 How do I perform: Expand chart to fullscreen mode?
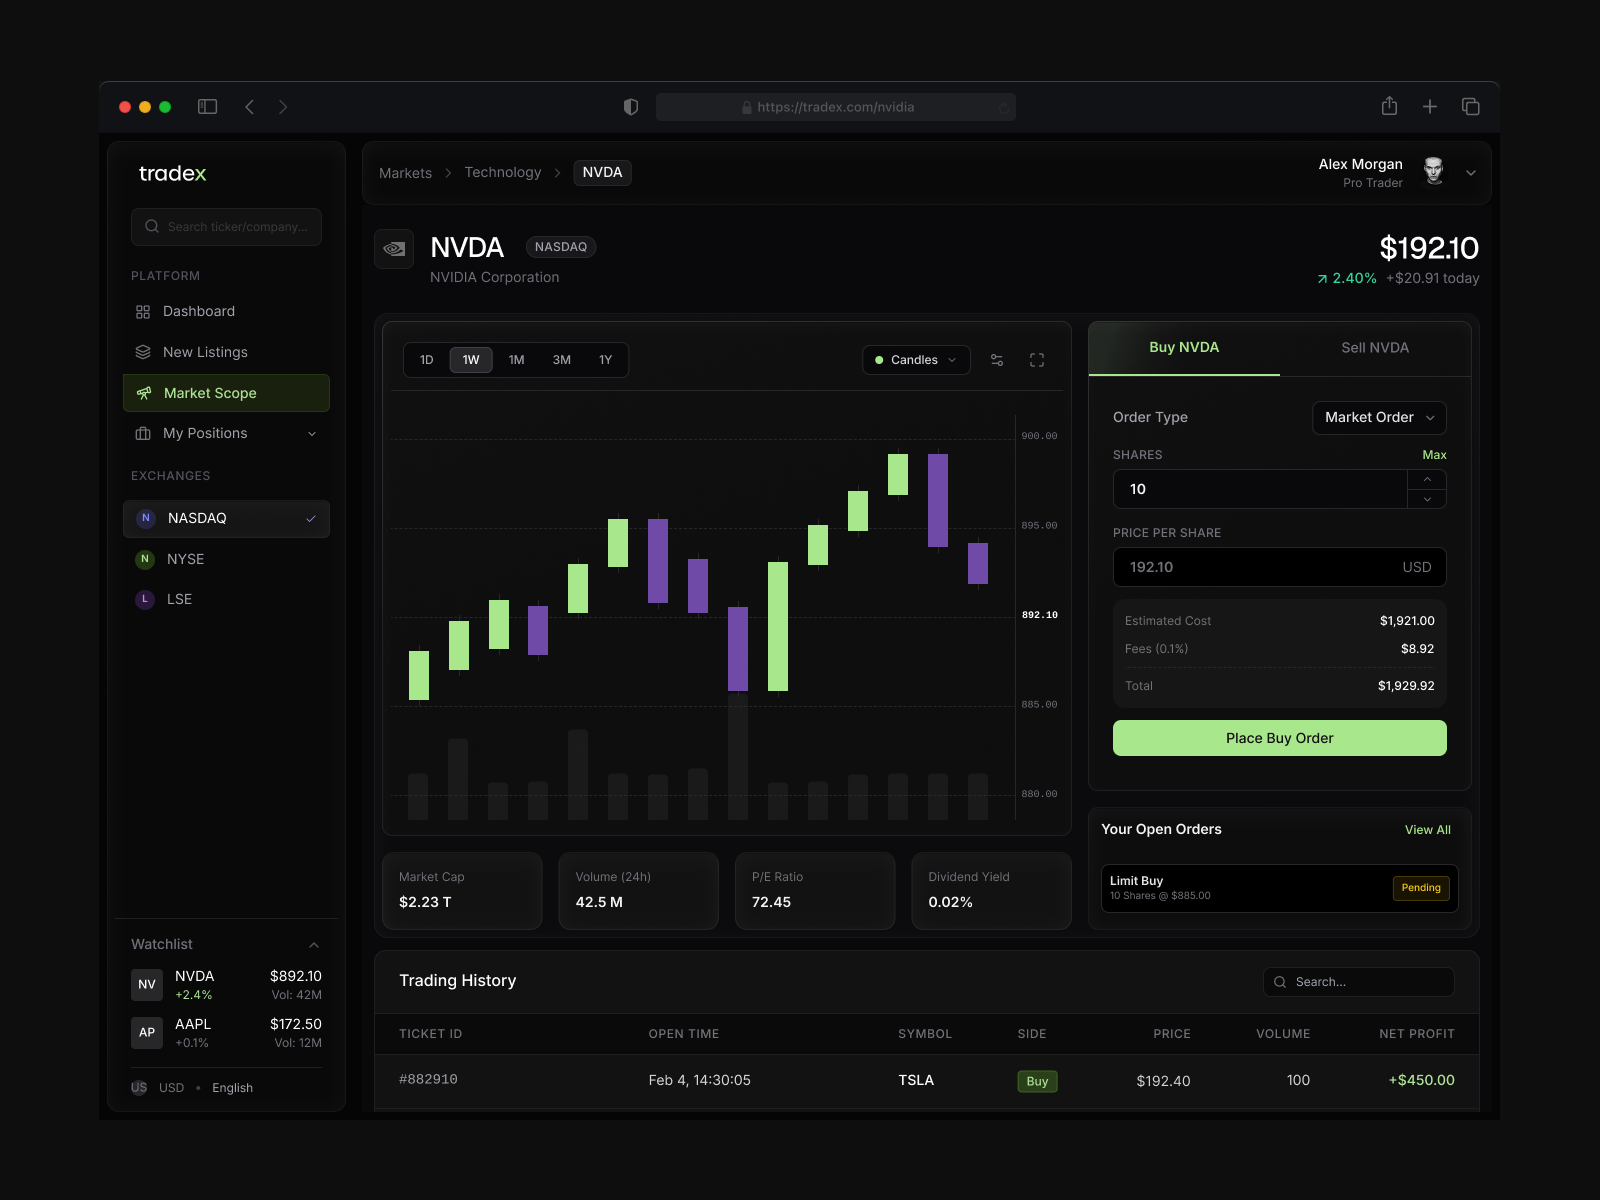pyautogui.click(x=1037, y=360)
